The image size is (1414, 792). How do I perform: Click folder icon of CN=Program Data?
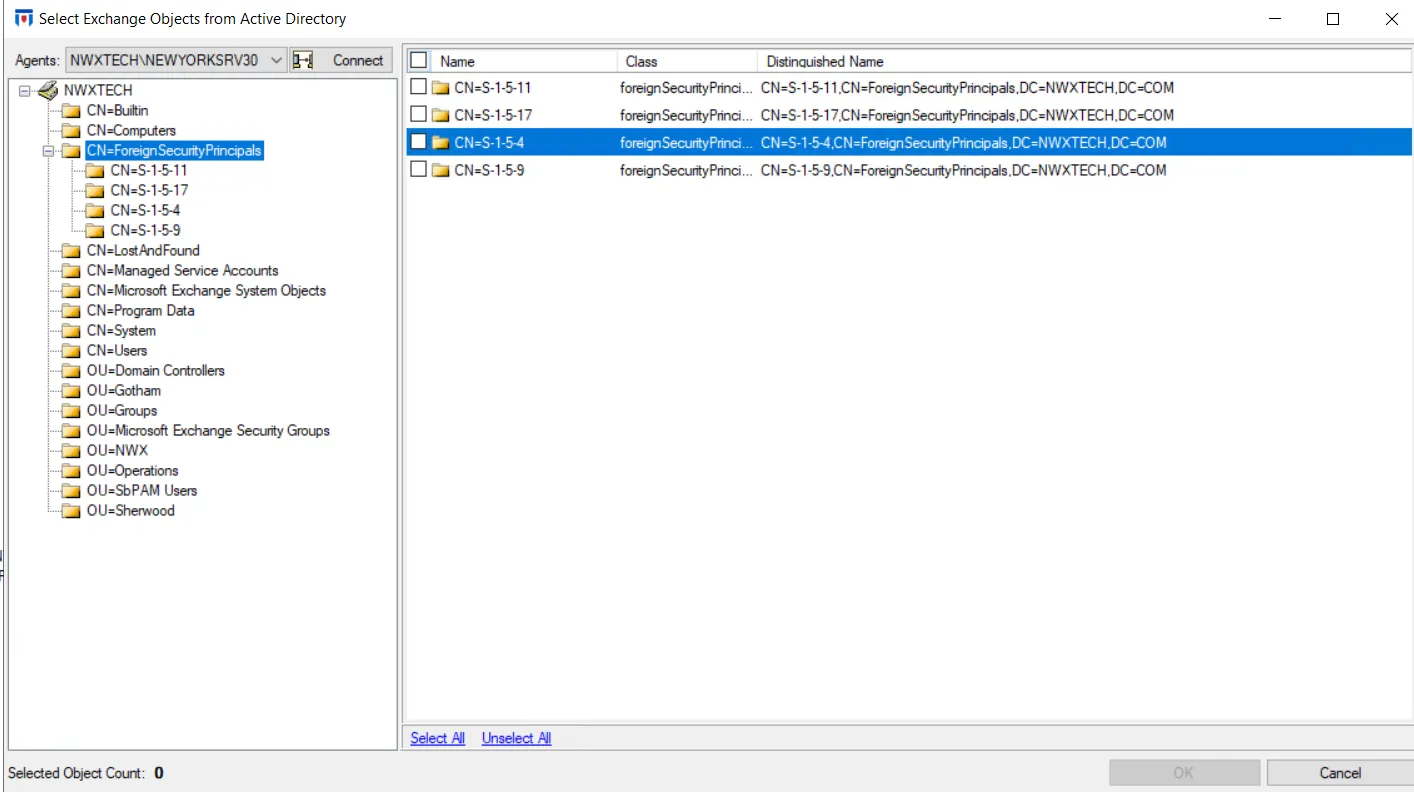pos(70,311)
